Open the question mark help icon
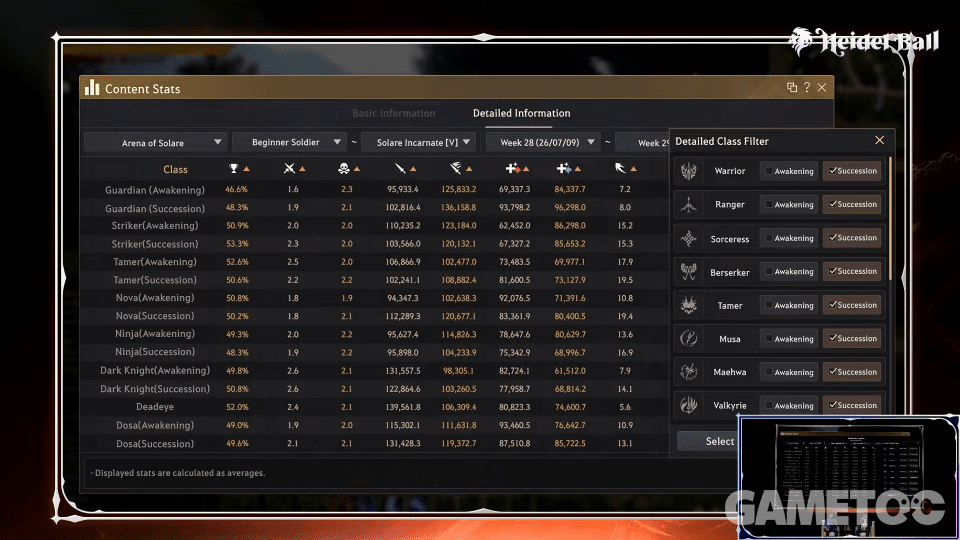The width and height of the screenshot is (960, 540). [x=807, y=88]
